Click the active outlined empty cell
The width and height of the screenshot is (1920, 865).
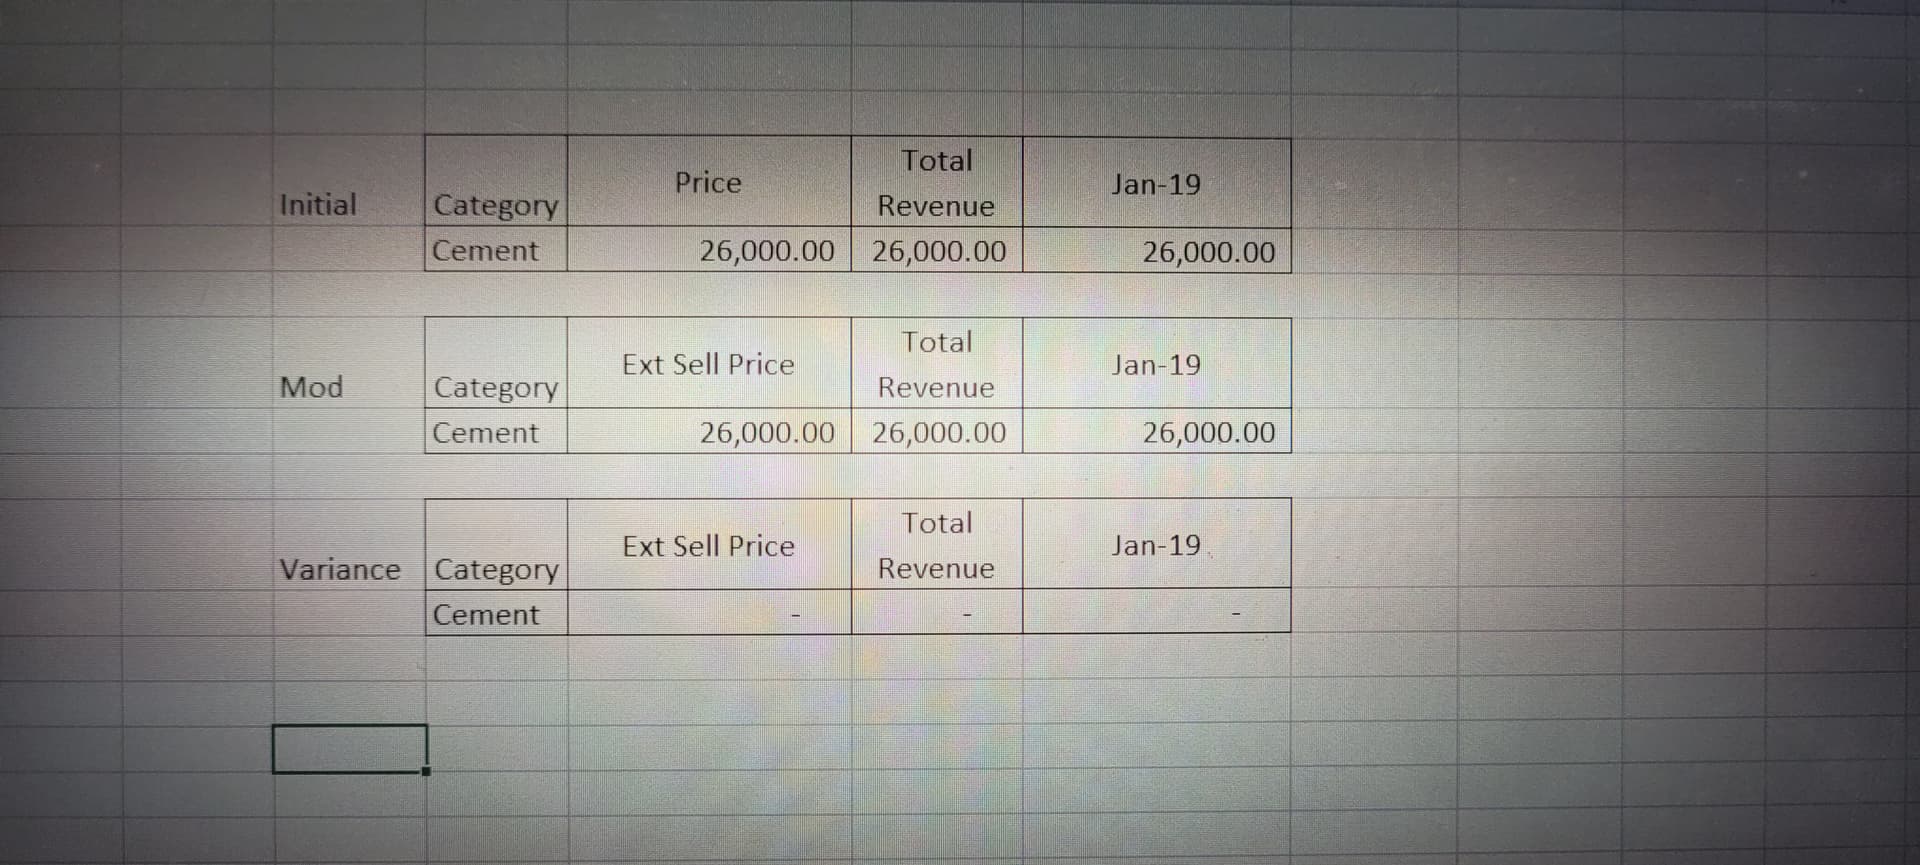350,749
